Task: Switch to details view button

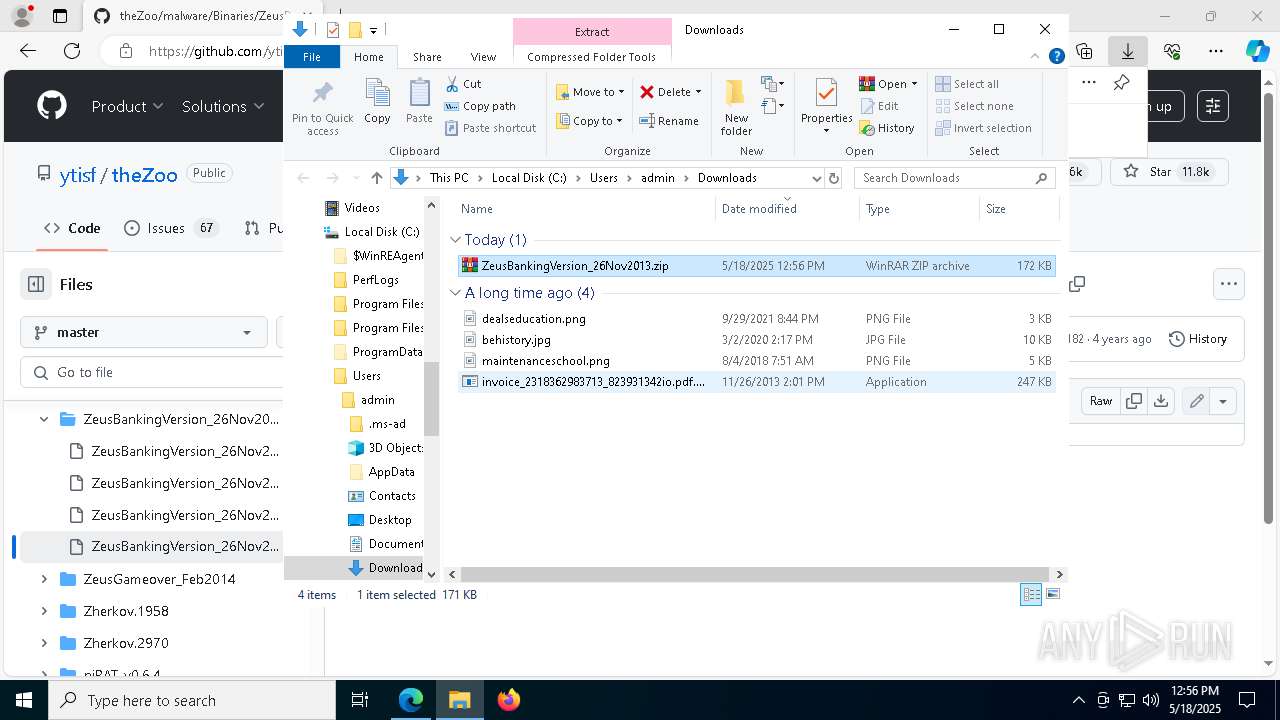Action: coord(1031,594)
